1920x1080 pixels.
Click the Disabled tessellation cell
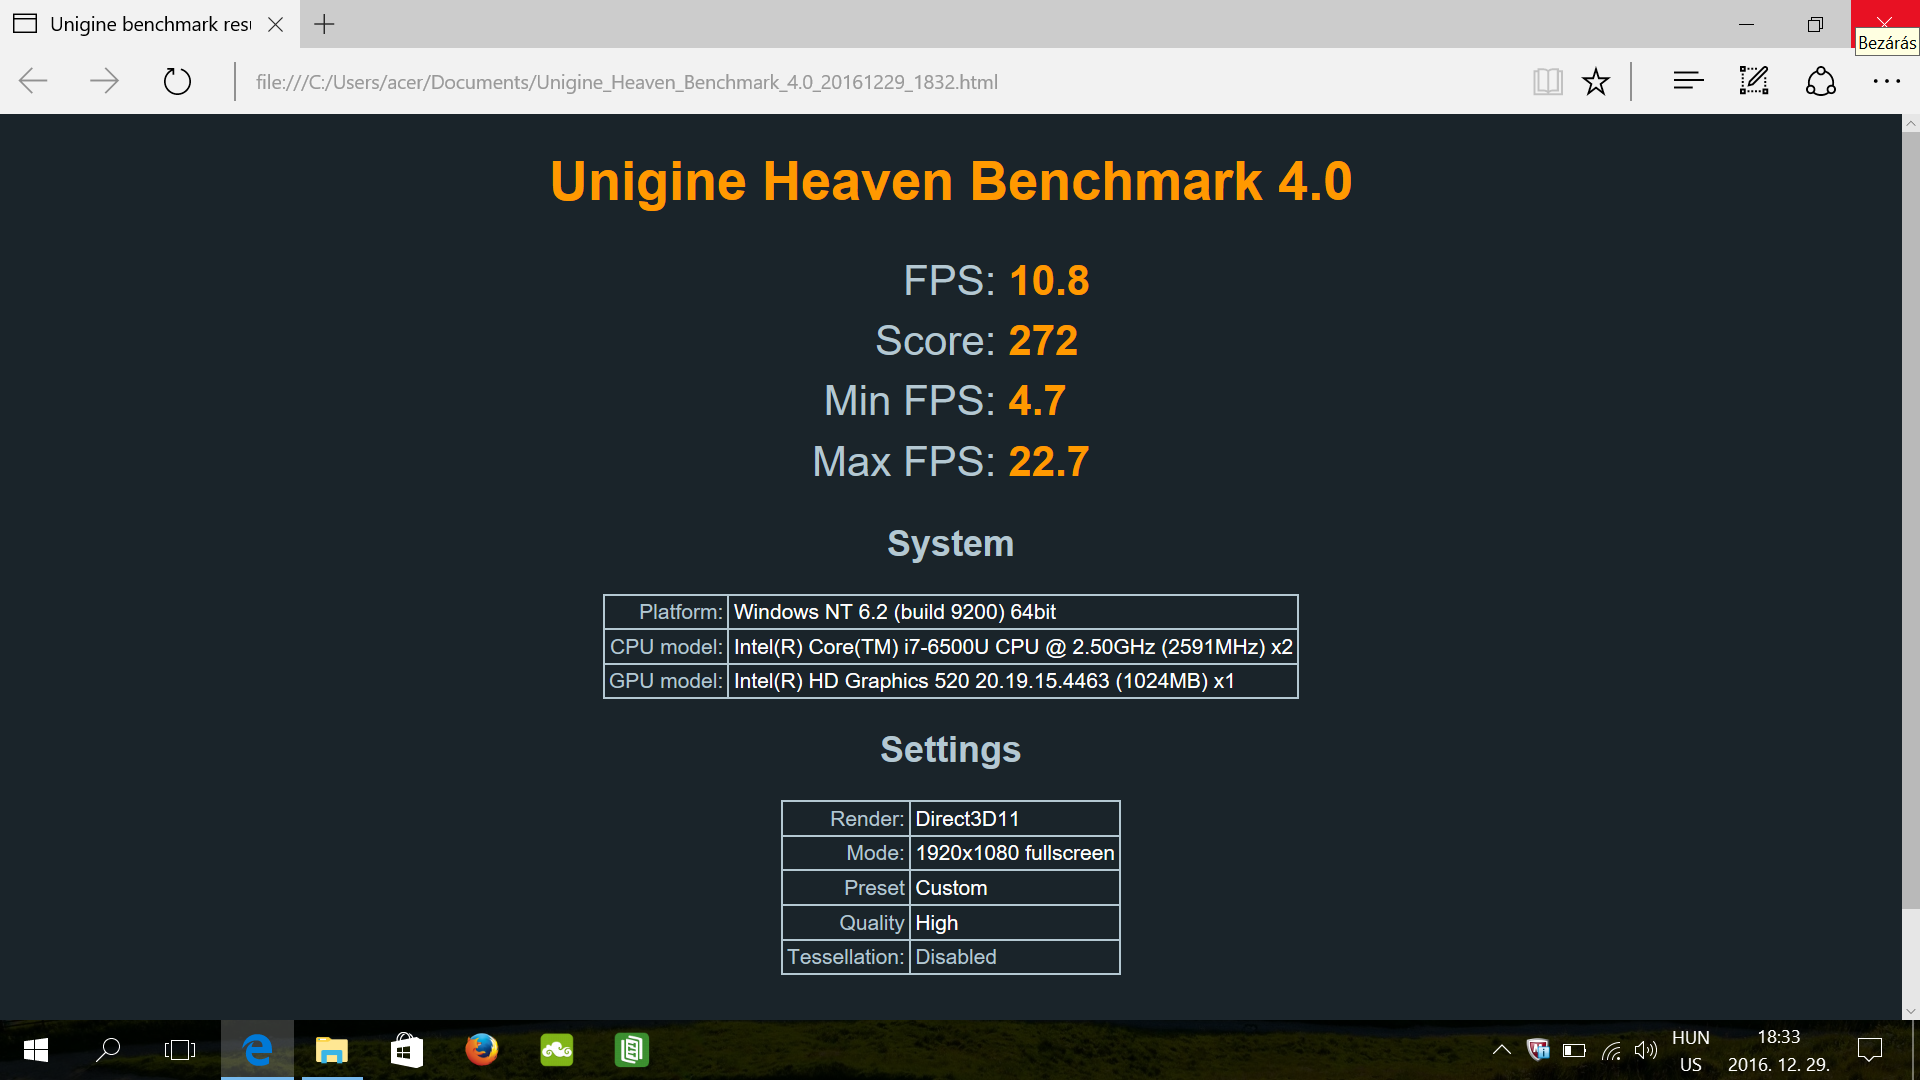pyautogui.click(x=1015, y=957)
